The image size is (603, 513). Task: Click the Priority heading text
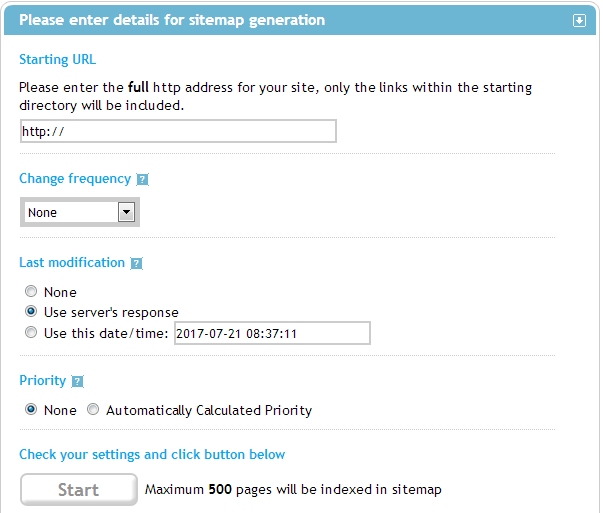click(x=43, y=381)
